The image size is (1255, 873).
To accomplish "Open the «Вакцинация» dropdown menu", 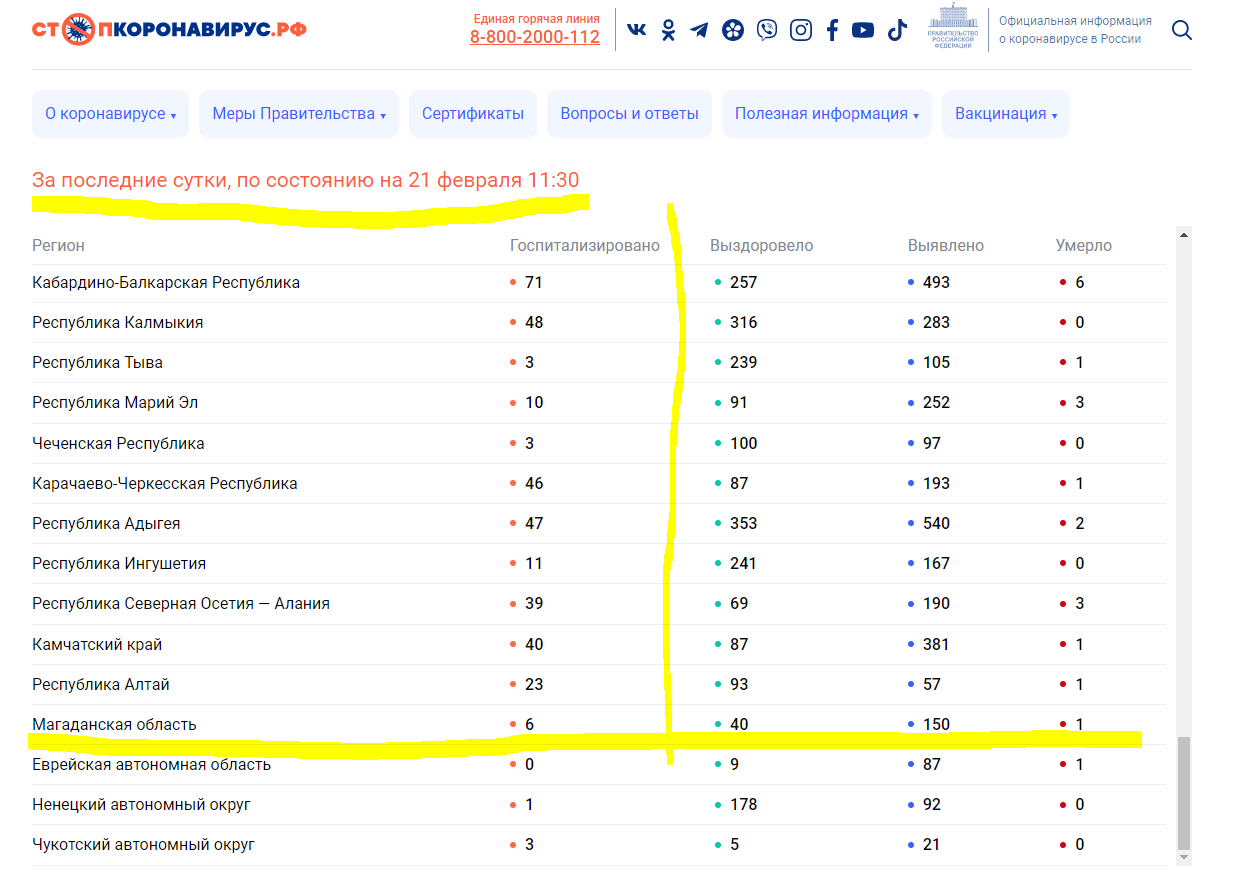I will 1005,114.
